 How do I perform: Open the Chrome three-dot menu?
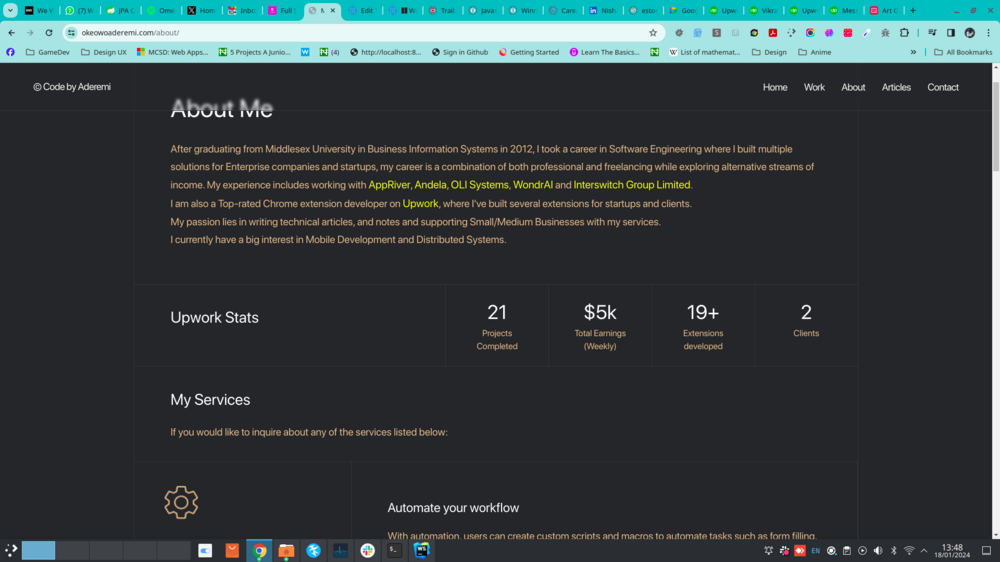pos(989,33)
